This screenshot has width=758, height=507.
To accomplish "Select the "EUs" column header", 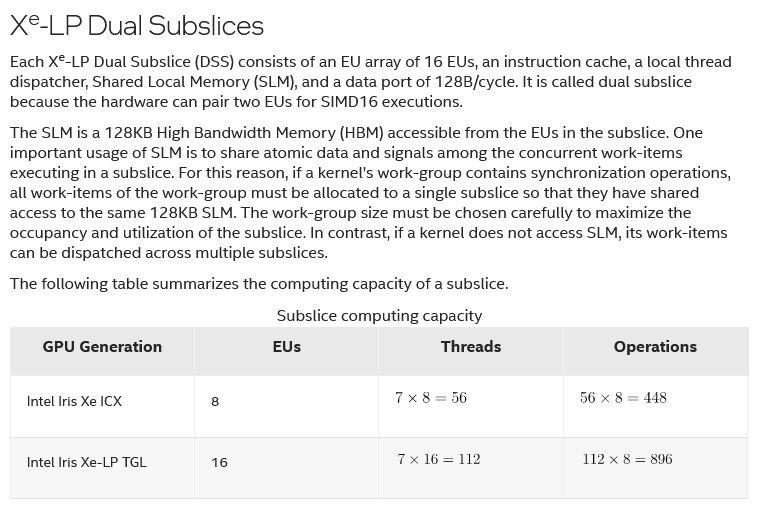I will pyautogui.click(x=286, y=347).
